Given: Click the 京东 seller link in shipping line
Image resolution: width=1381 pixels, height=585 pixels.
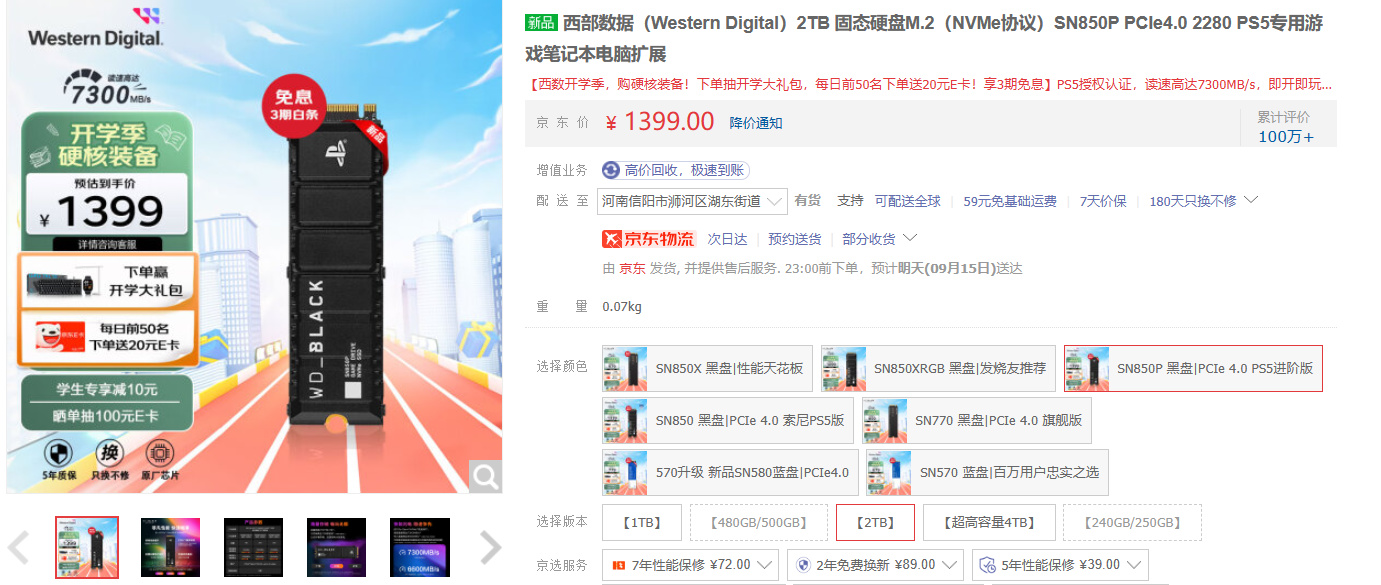Looking at the screenshot, I should (632, 268).
